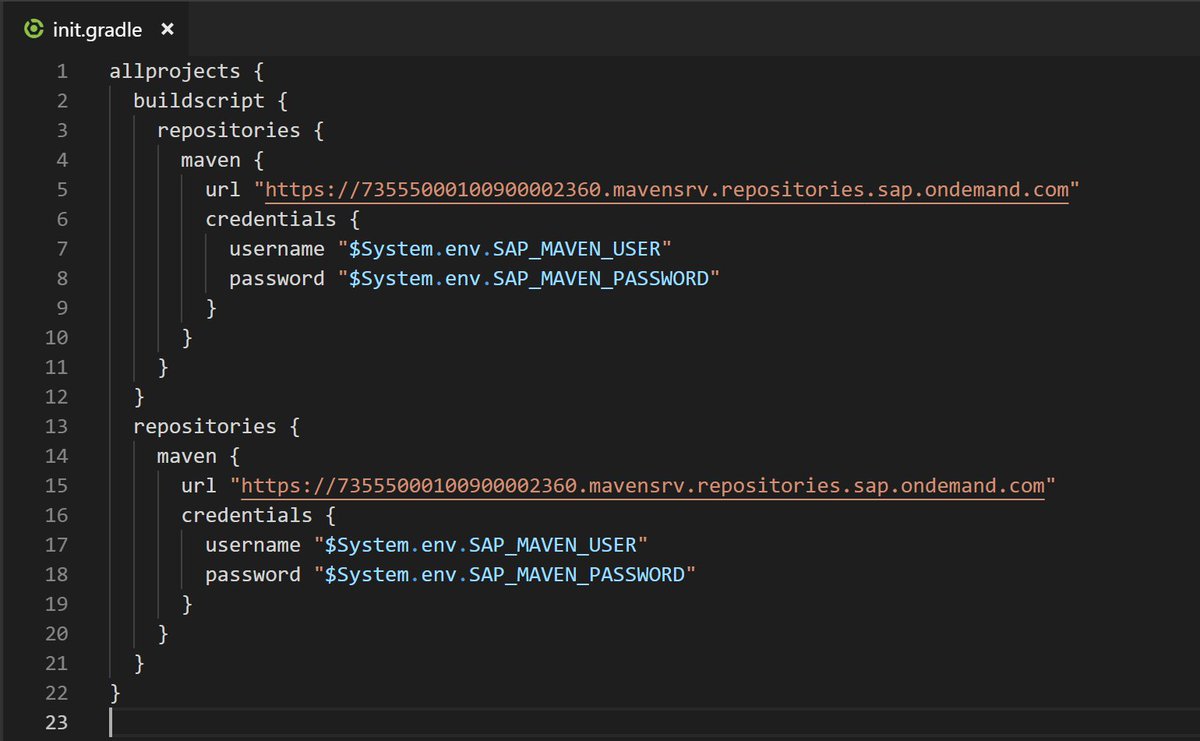1200x741 pixels.
Task: Click 'maven {' on line 14
Action: tap(199, 456)
